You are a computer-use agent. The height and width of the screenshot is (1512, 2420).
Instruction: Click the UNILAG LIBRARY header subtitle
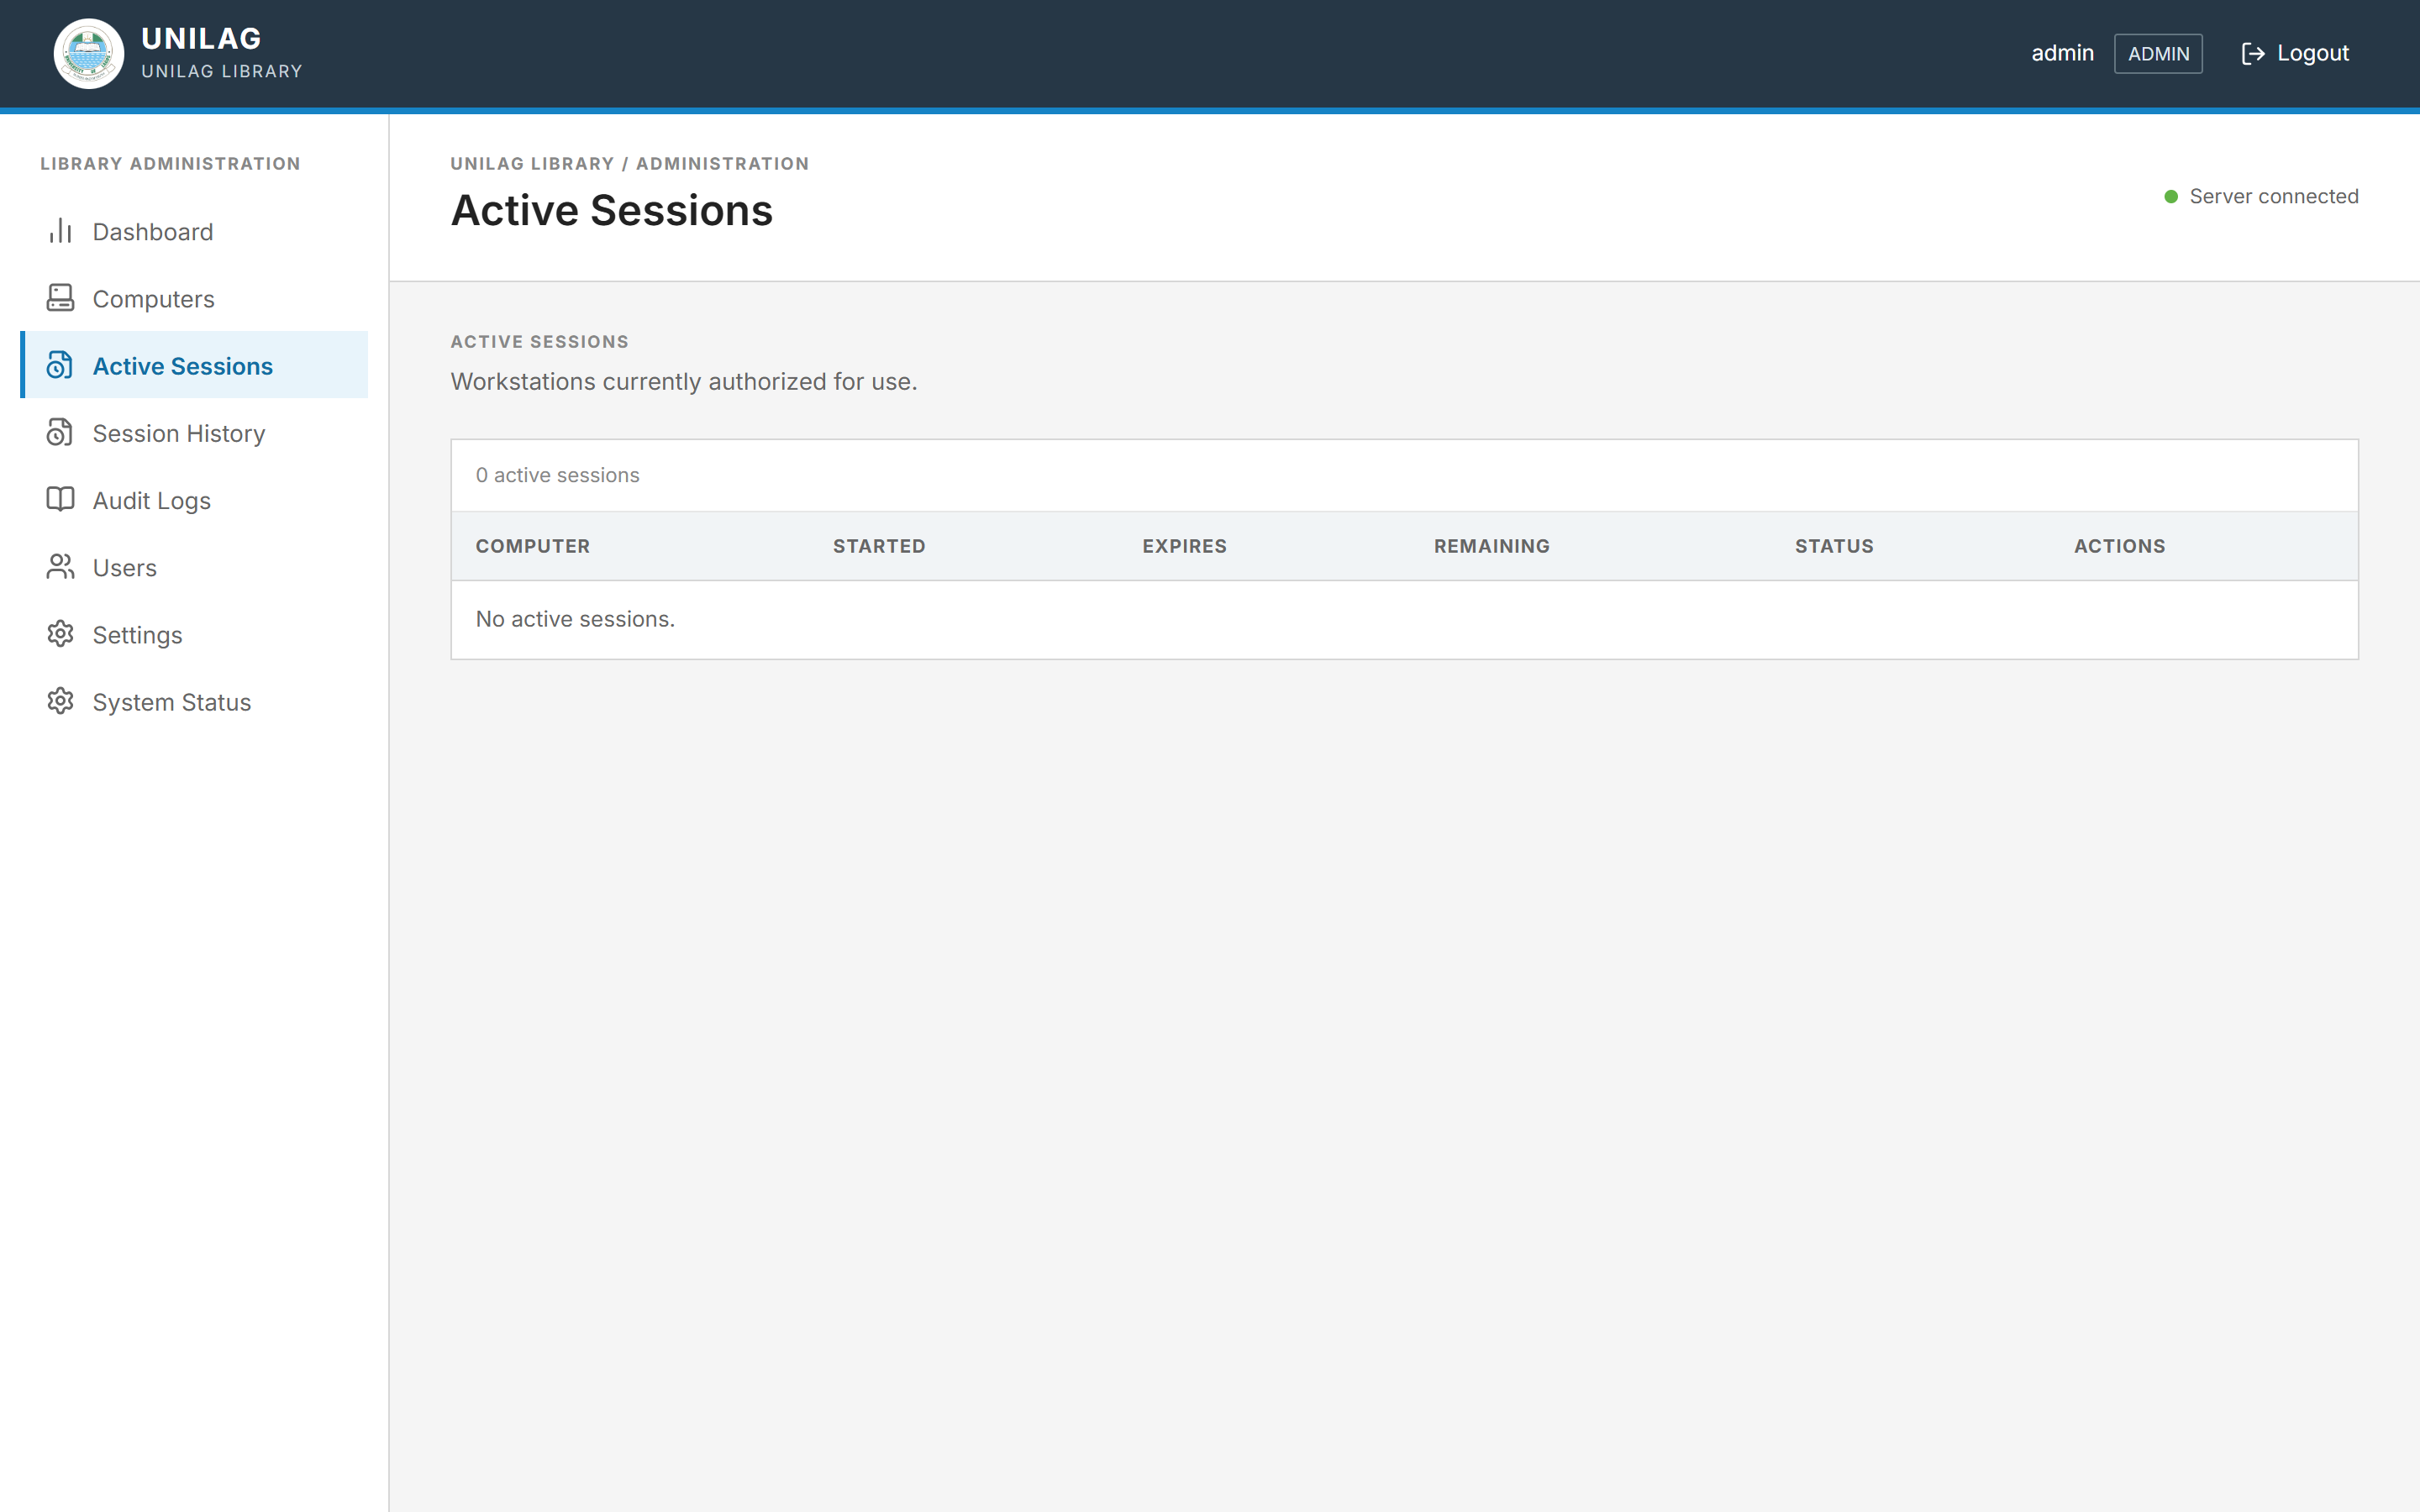click(222, 72)
